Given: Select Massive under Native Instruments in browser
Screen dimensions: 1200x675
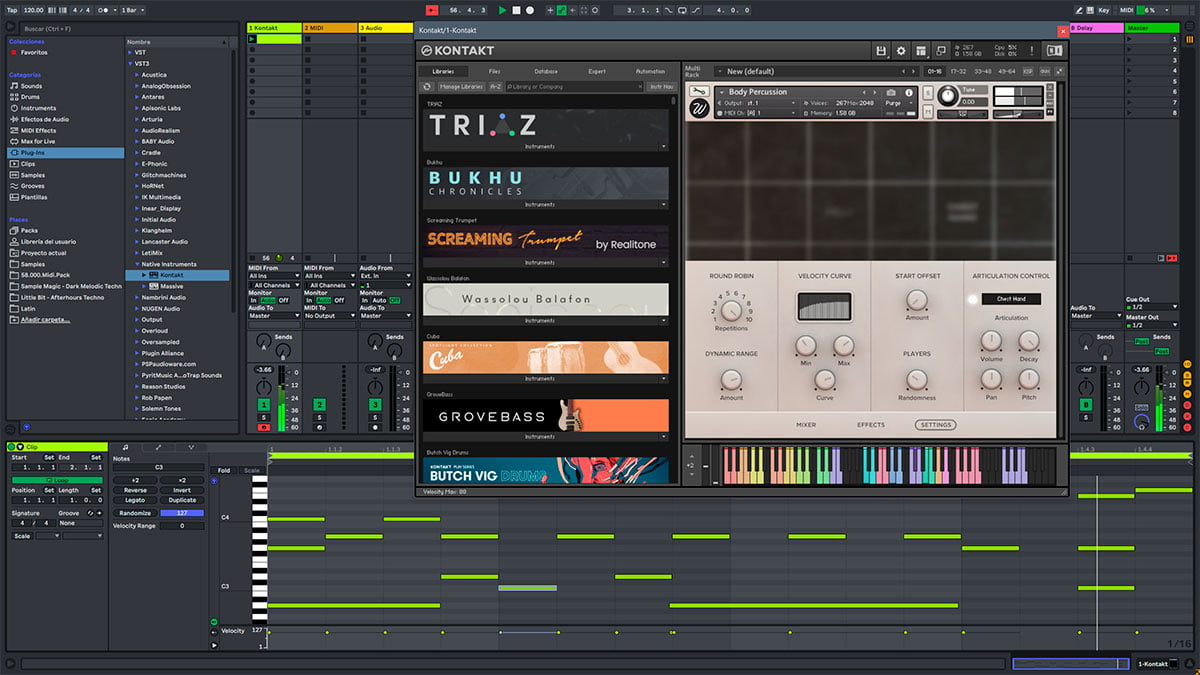Looking at the screenshot, I should click(172, 286).
